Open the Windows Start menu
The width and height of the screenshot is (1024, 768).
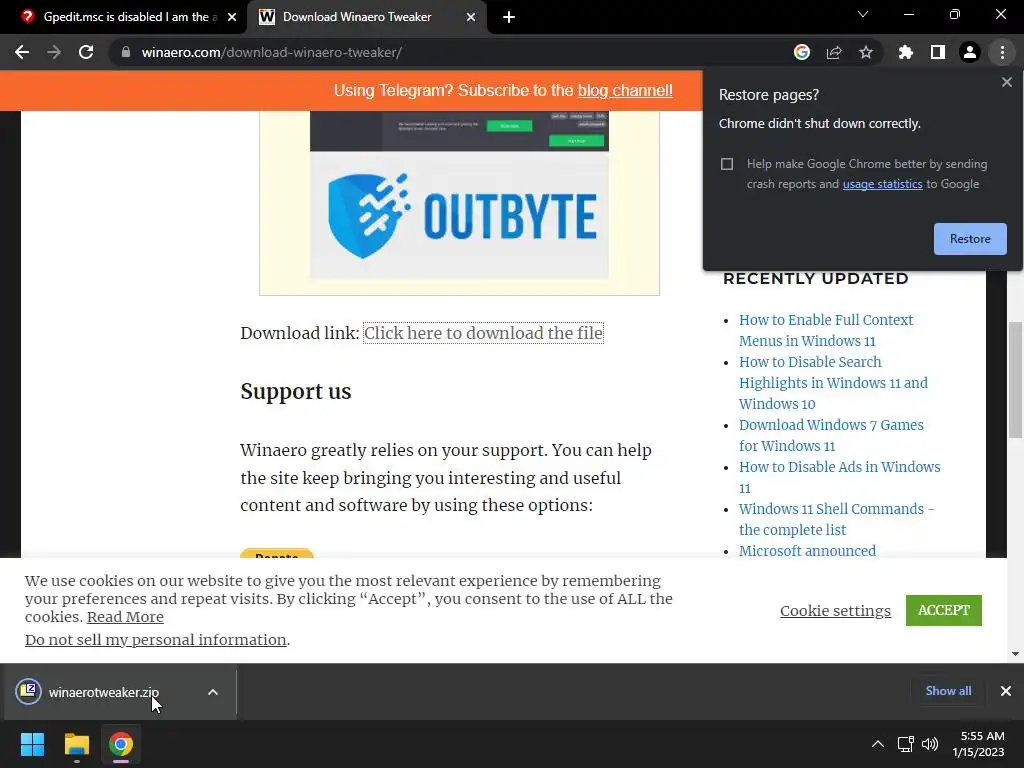pos(32,744)
